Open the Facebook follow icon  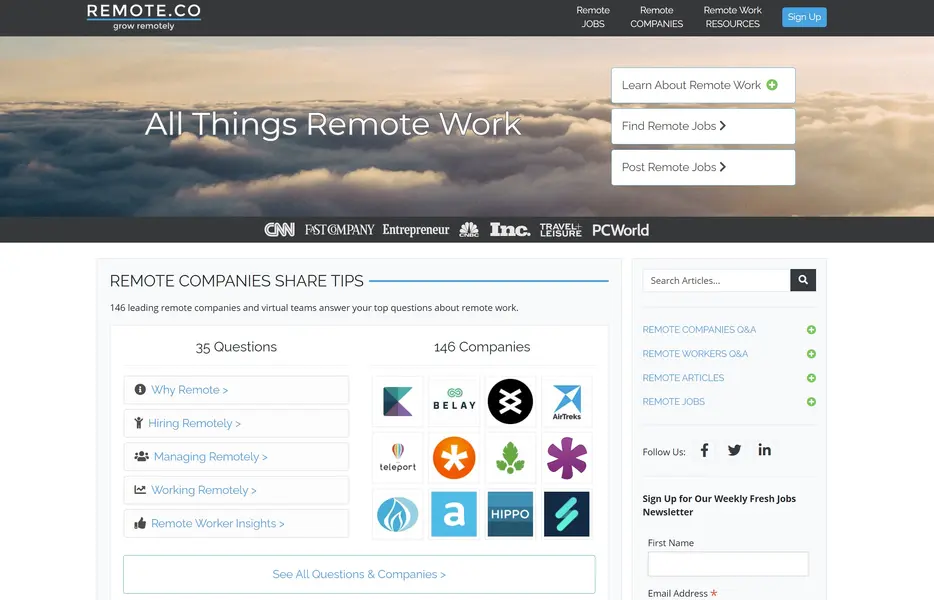(704, 450)
